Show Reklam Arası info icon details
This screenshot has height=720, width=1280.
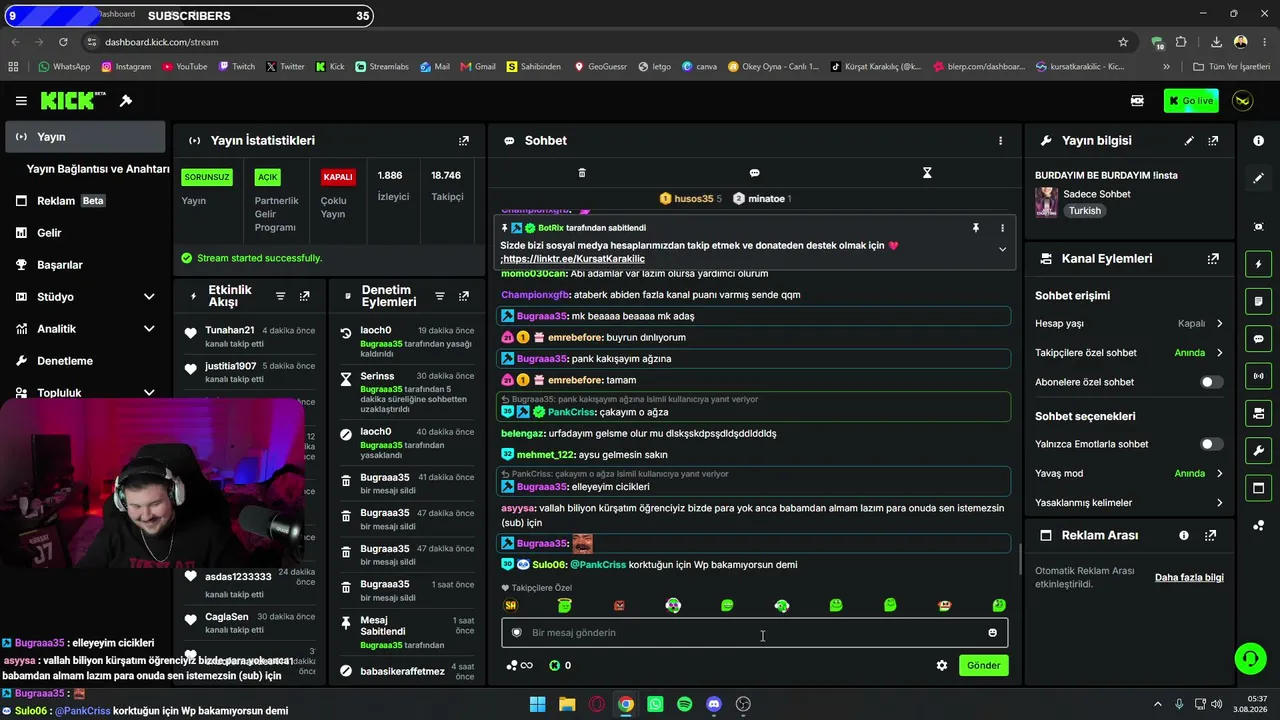1184,536
